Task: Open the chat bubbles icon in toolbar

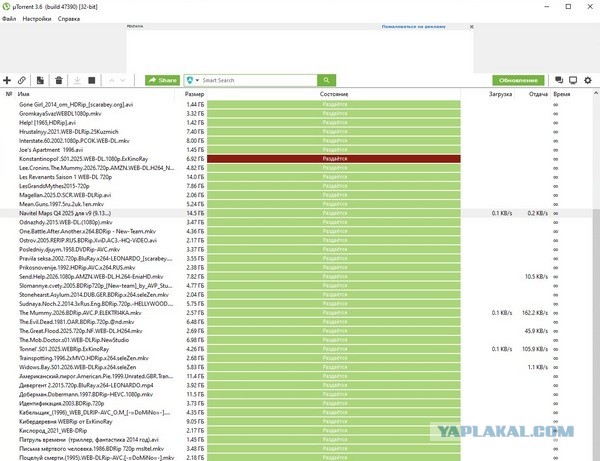Action: click(559, 80)
